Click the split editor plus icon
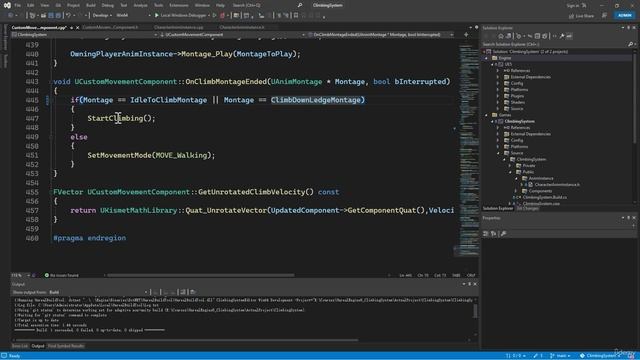The image size is (640, 360). pos(466,35)
